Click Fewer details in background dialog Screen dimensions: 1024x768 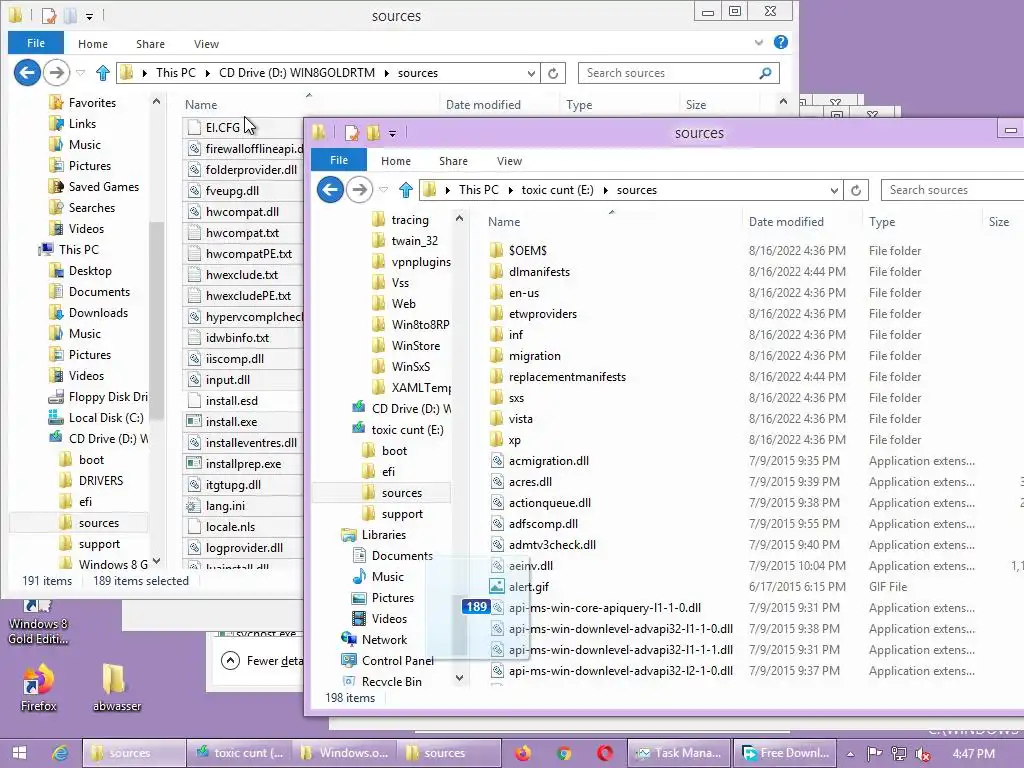(x=261, y=661)
